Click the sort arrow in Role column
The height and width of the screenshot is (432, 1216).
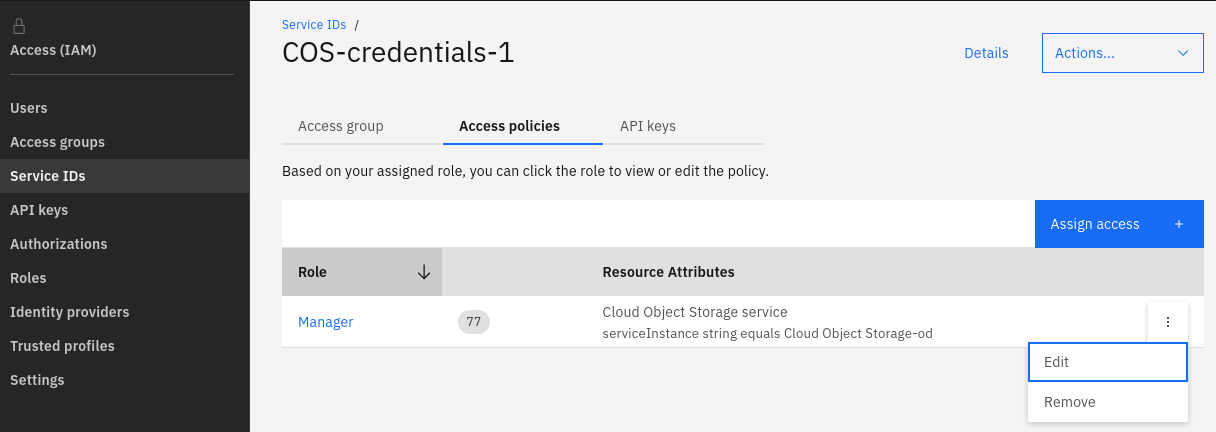tap(424, 272)
